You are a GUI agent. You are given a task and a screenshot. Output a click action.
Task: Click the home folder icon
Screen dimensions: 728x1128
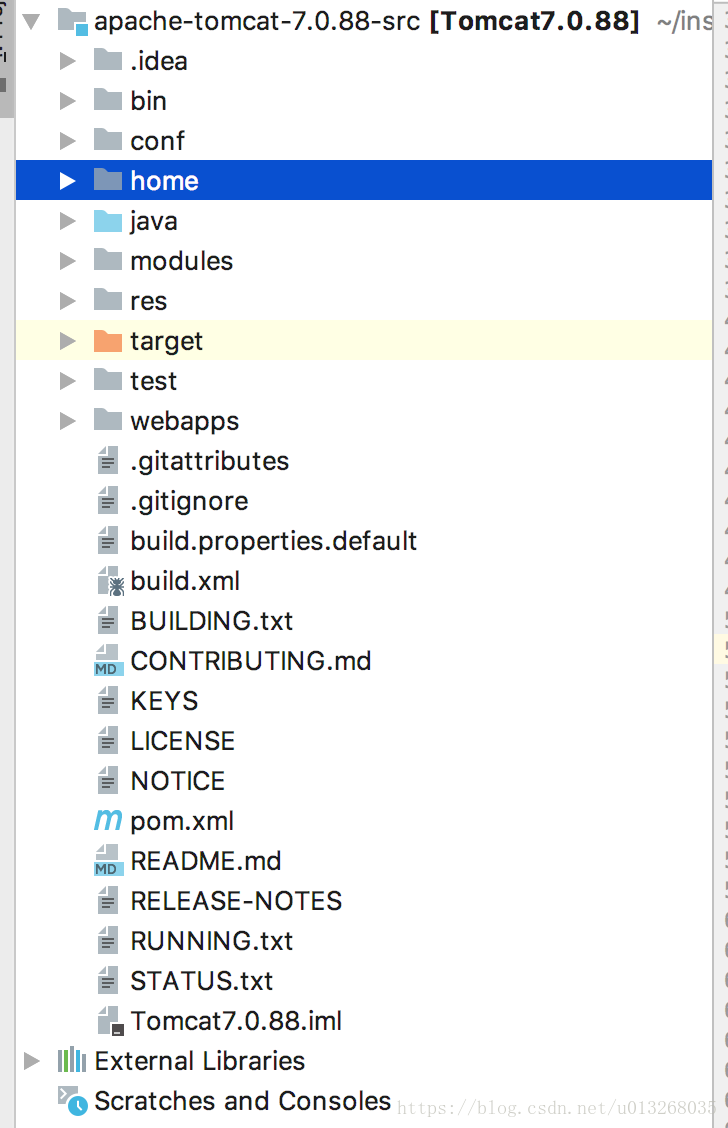click(x=108, y=180)
